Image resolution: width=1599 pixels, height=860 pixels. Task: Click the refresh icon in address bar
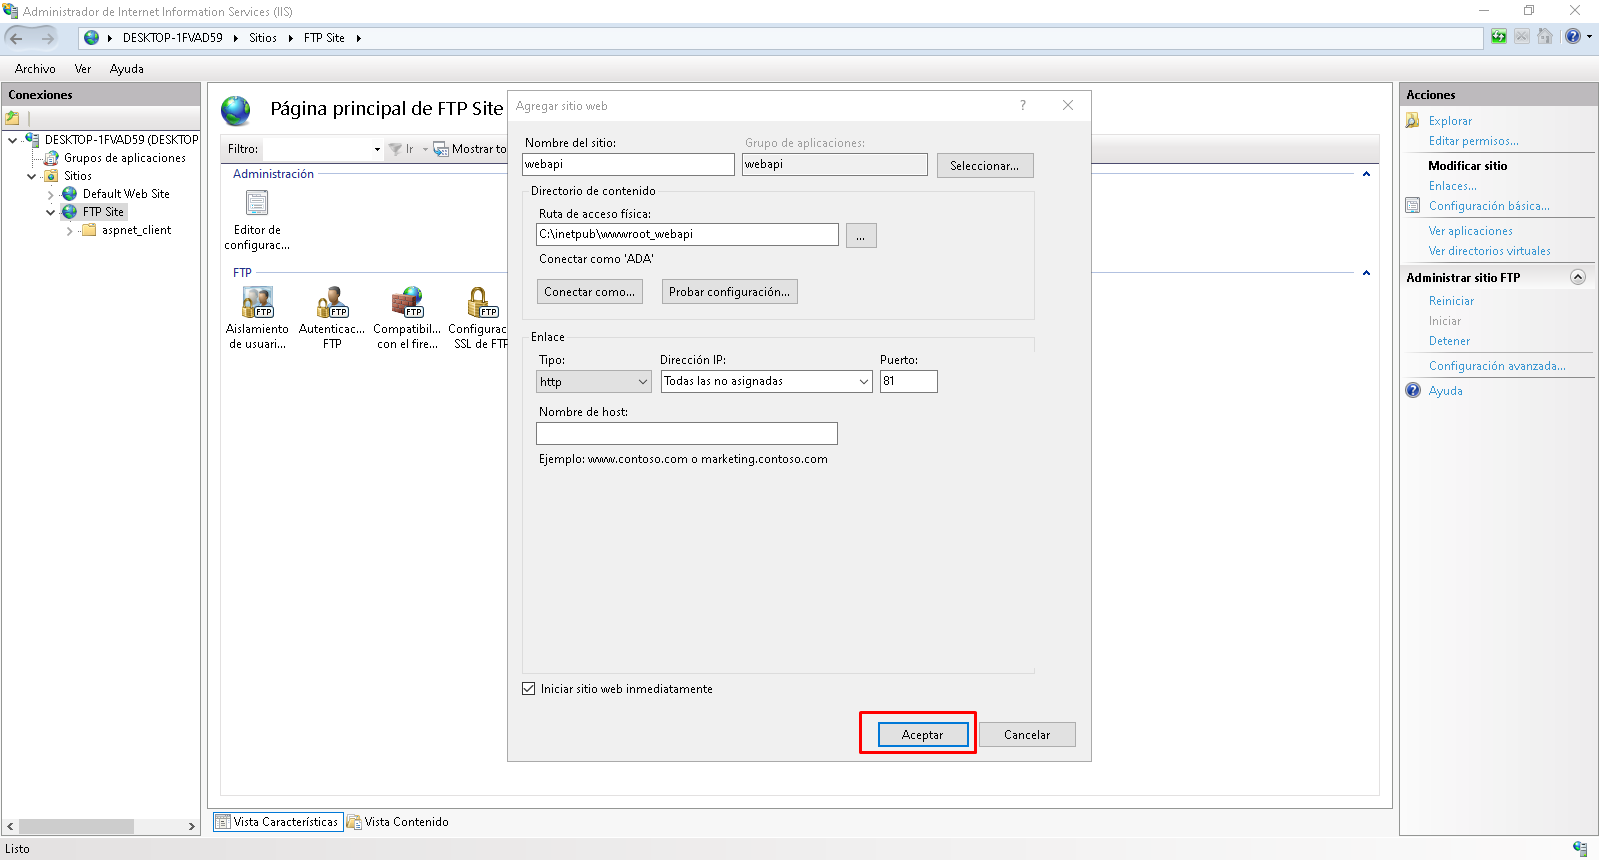(x=1498, y=37)
